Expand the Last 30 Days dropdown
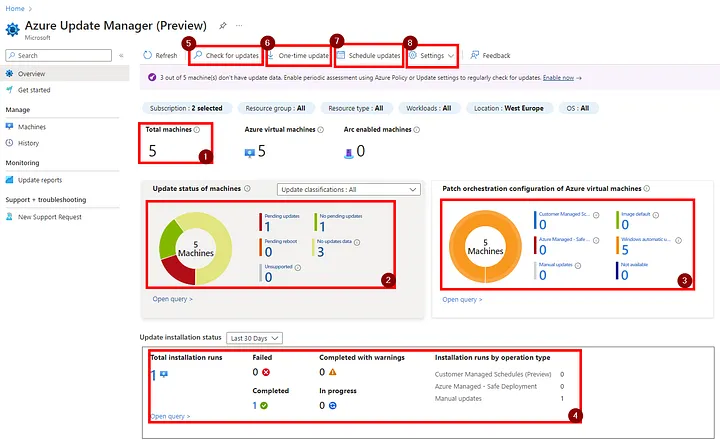 [x=255, y=338]
